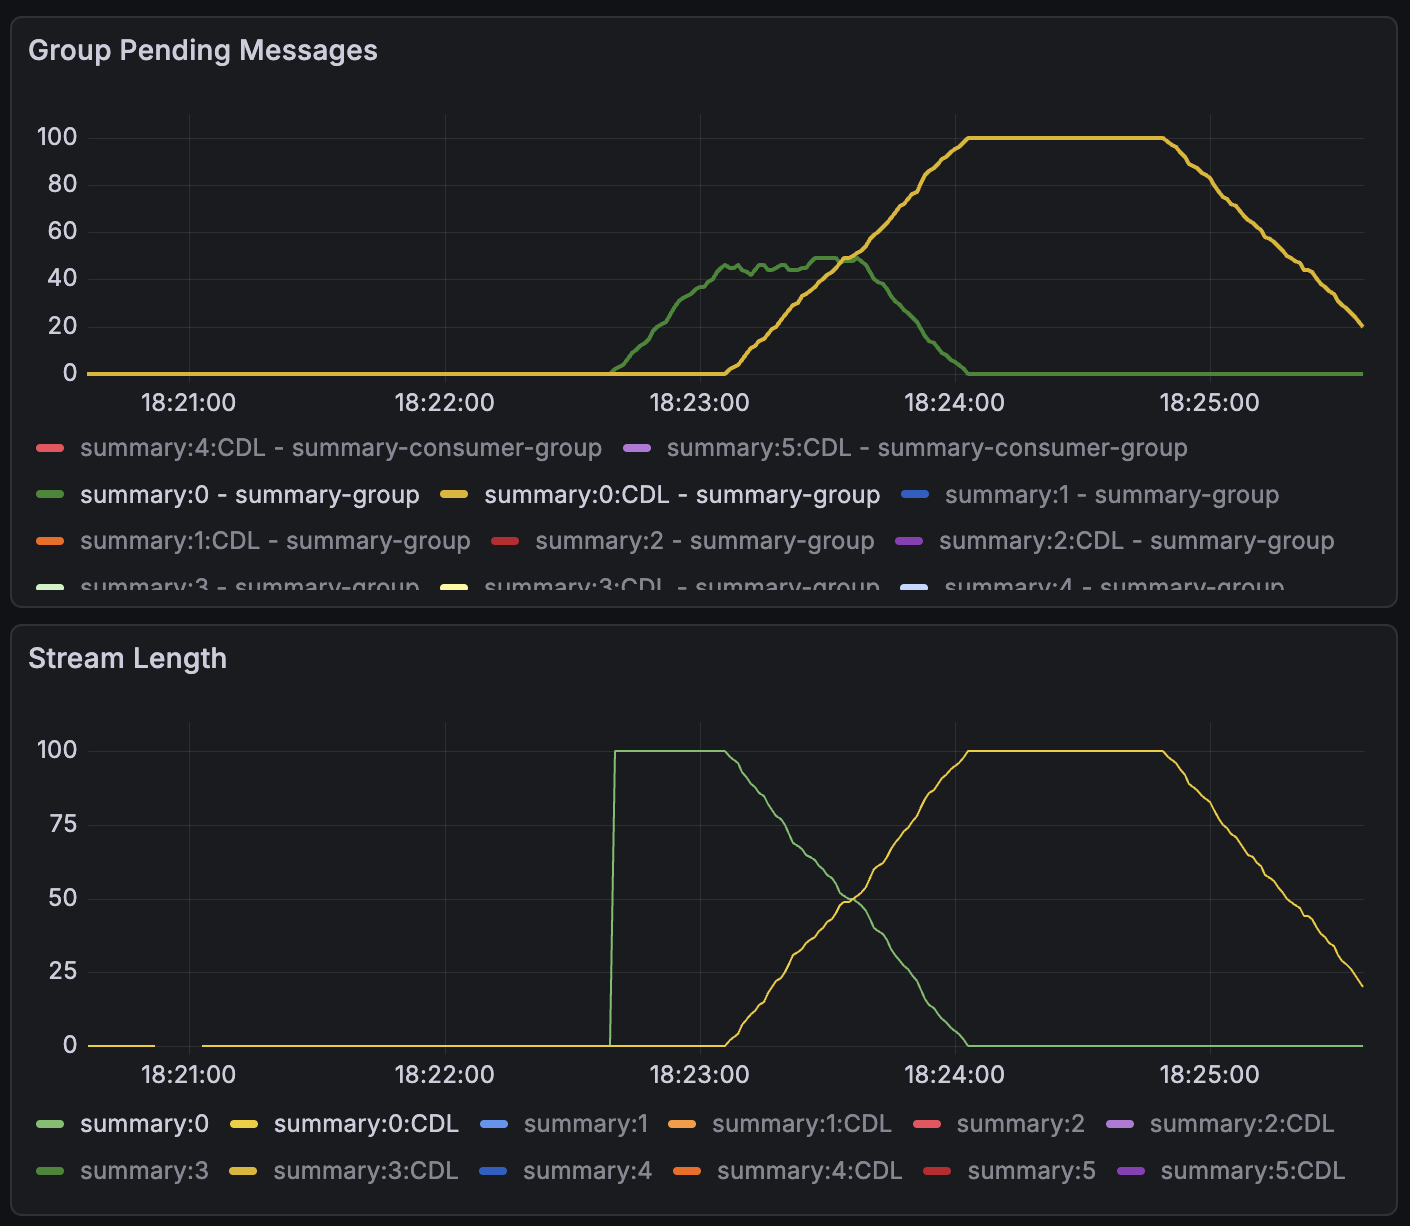The height and width of the screenshot is (1226, 1410).
Task: Click the Stream Length panel title
Action: [128, 659]
